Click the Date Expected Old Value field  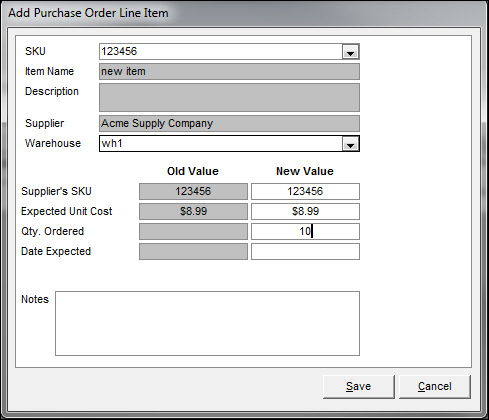coord(193,251)
